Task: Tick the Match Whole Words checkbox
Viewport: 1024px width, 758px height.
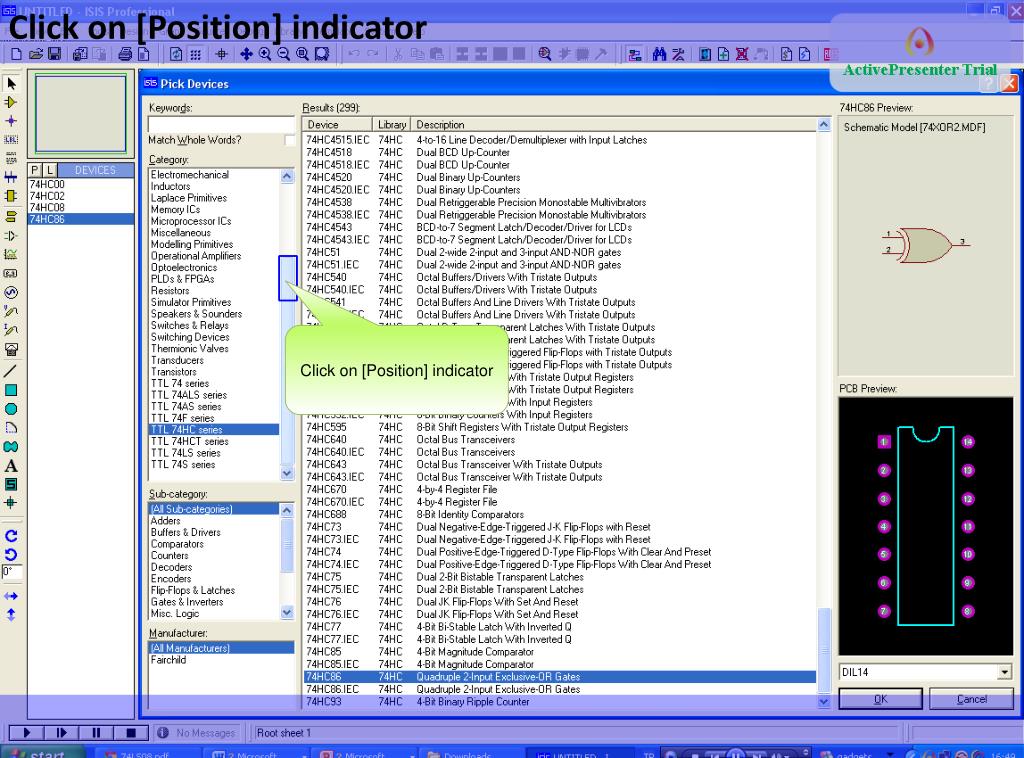Action: (x=289, y=140)
